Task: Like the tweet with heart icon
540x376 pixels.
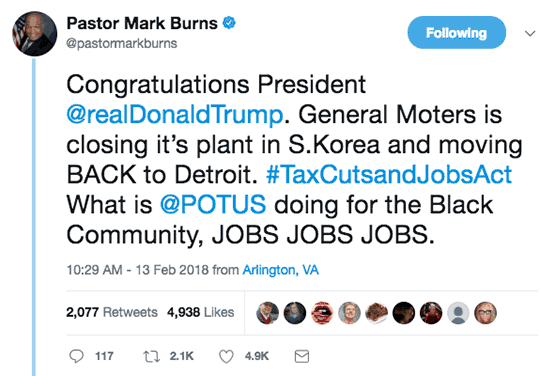Action: [x=227, y=356]
